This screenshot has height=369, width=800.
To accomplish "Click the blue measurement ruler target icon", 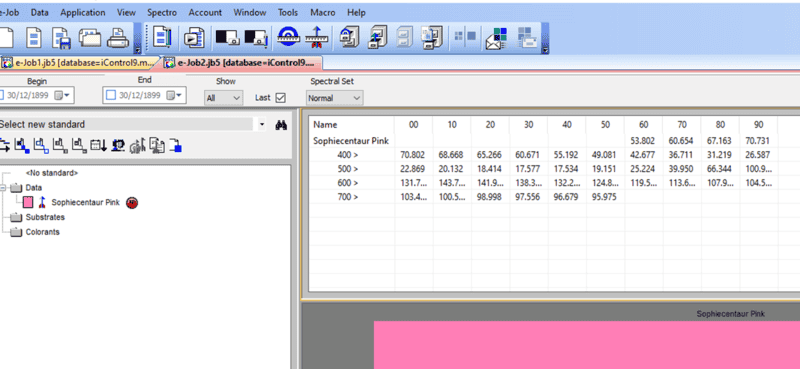I will (x=288, y=37).
